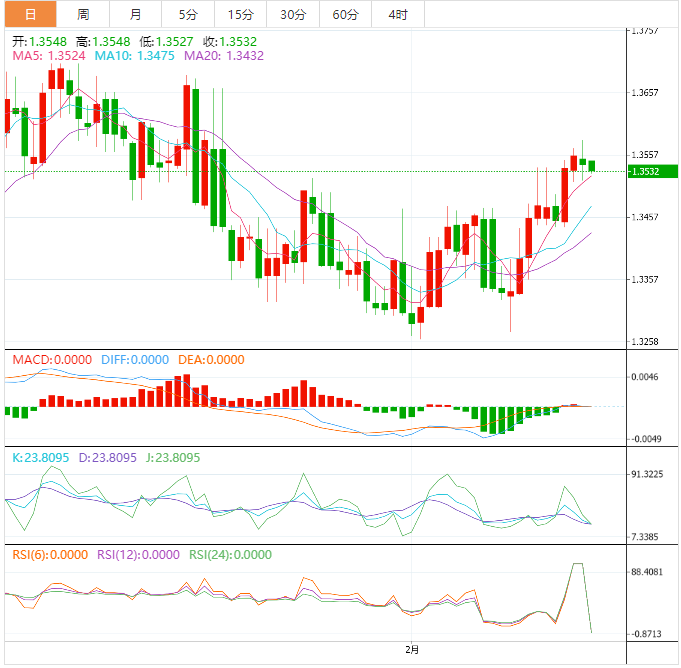681x668 pixels.
Task: Click the open price 开:1.3548
Action: pos(40,42)
